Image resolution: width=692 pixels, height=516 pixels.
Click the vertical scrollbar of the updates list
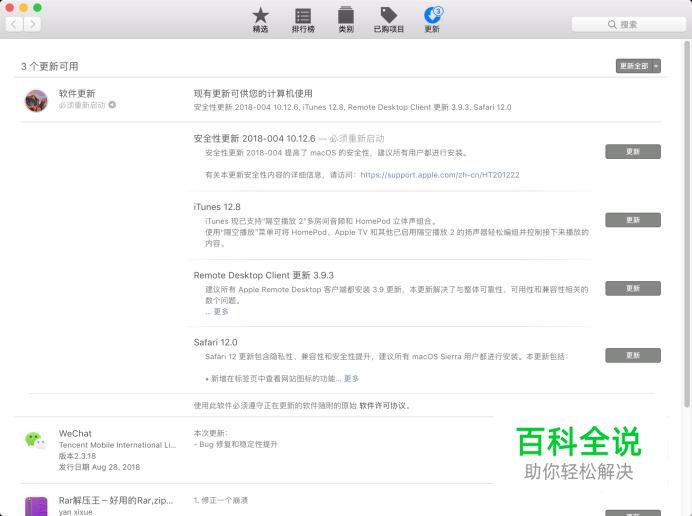[686, 223]
